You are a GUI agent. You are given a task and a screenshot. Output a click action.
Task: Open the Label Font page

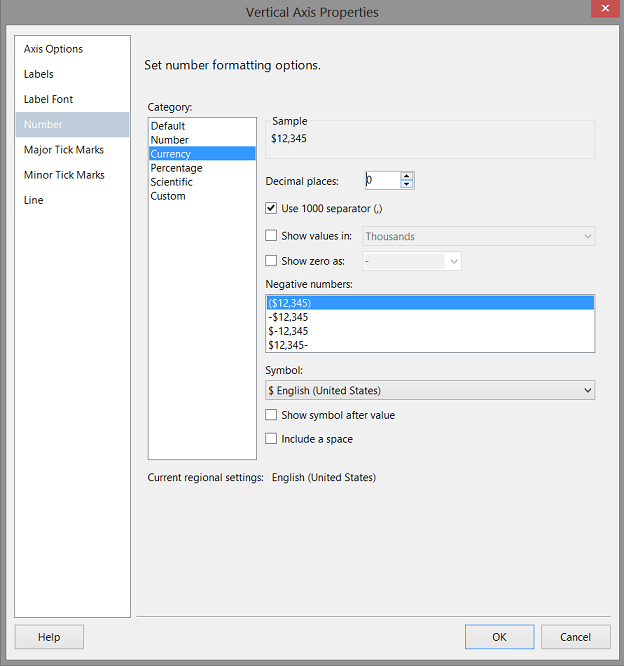[x=49, y=99]
